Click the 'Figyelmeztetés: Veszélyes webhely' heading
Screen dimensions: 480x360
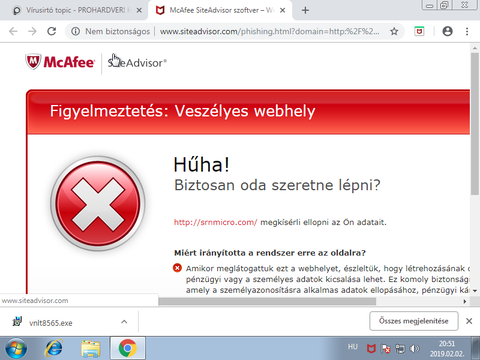pos(182,111)
